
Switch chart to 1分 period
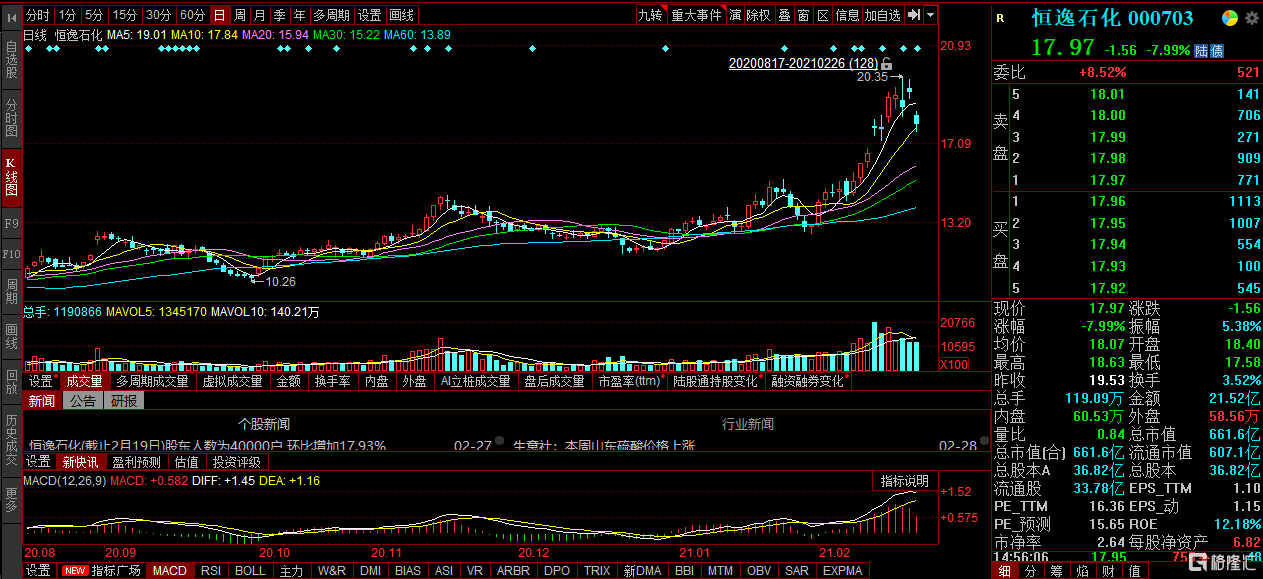pyautogui.click(x=67, y=15)
